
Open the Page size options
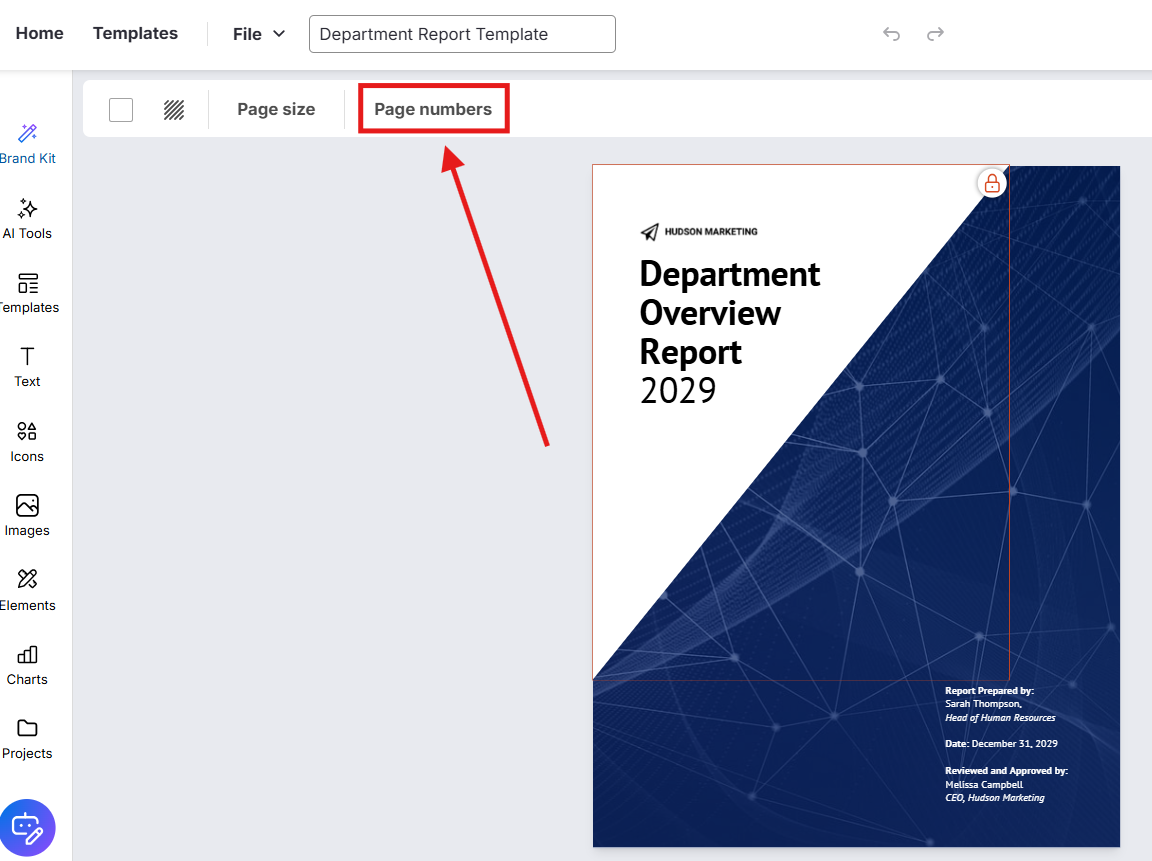(x=276, y=110)
